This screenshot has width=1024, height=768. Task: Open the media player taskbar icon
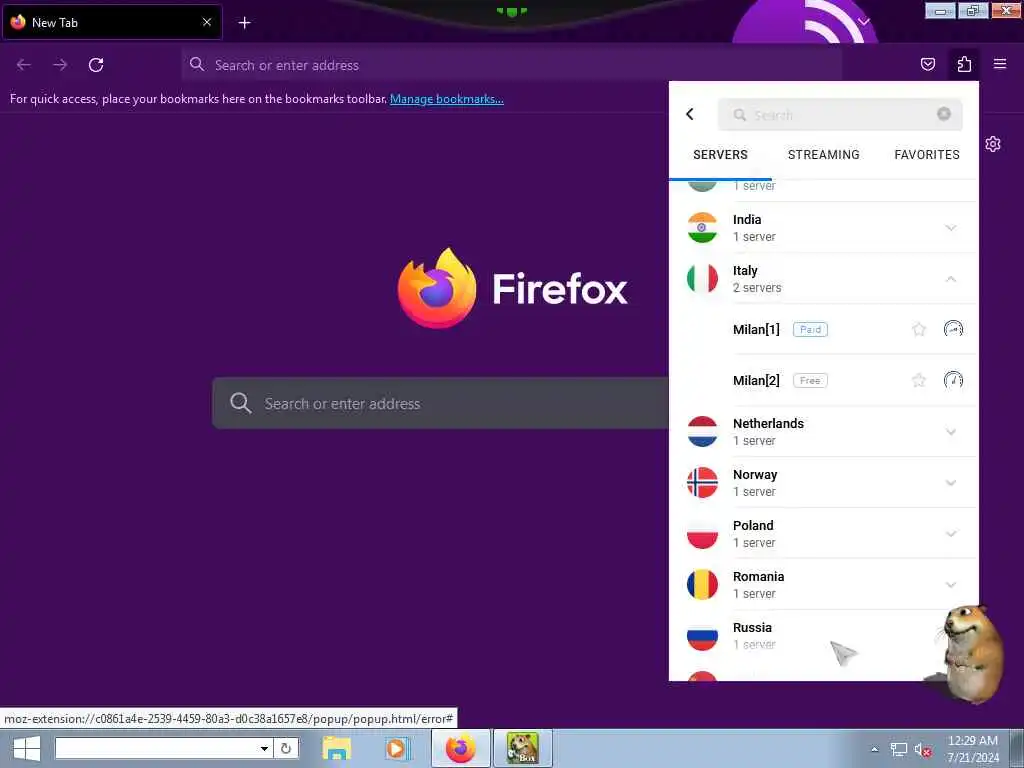396,748
